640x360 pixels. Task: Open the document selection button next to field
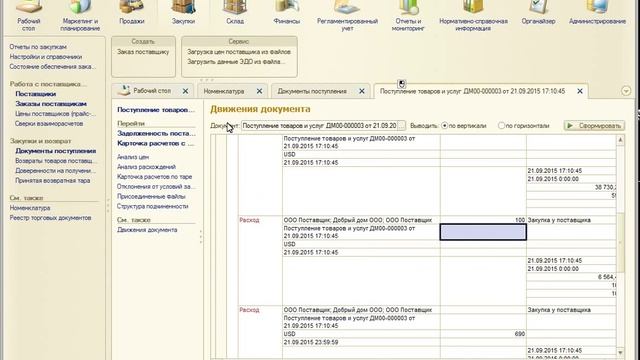[402, 126]
